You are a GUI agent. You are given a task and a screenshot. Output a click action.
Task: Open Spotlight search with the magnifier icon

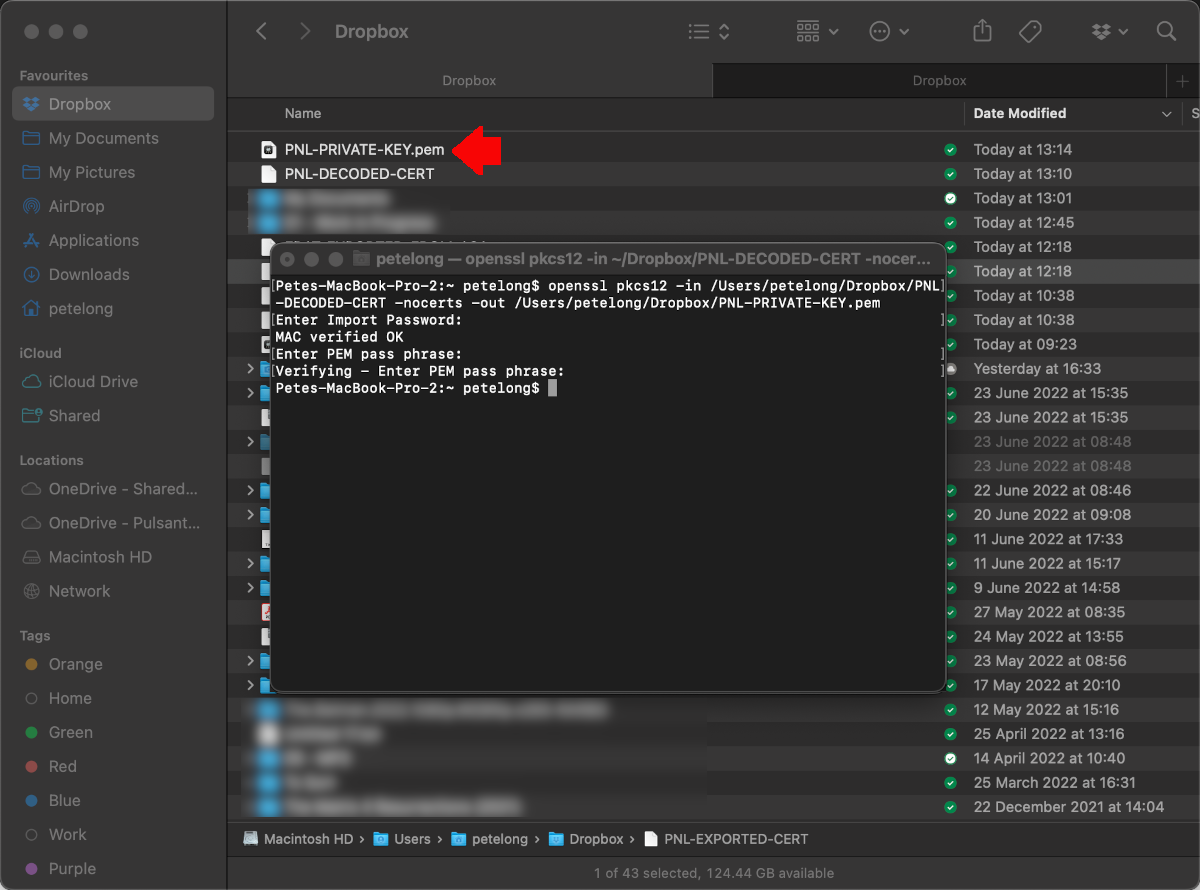coord(1166,31)
